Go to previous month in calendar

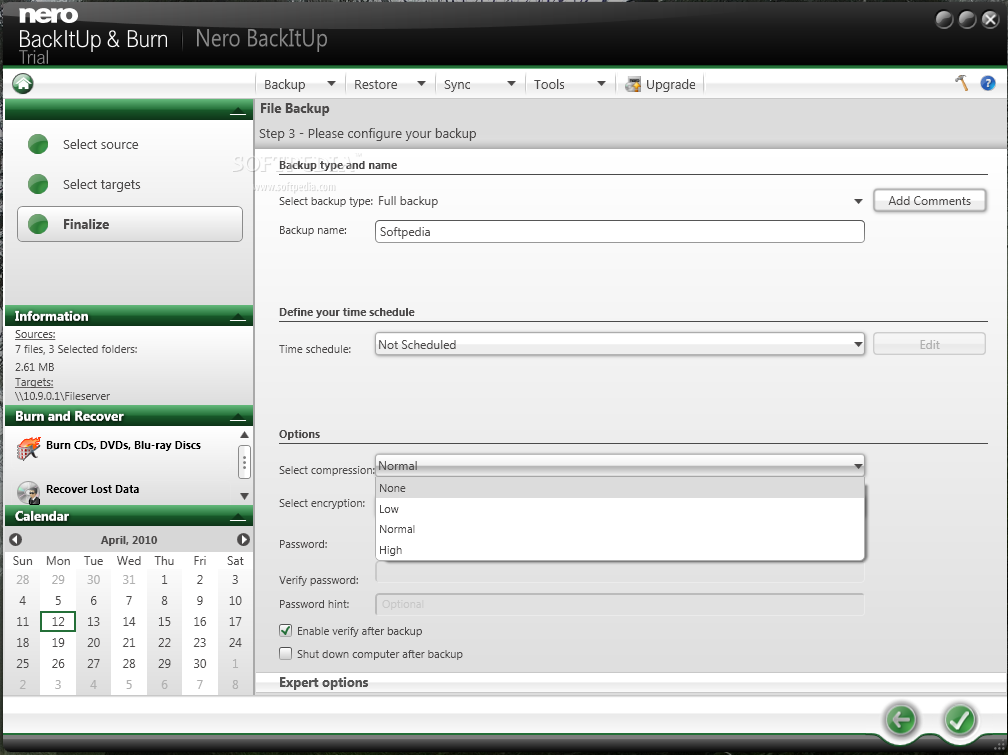pyautogui.click(x=15, y=540)
